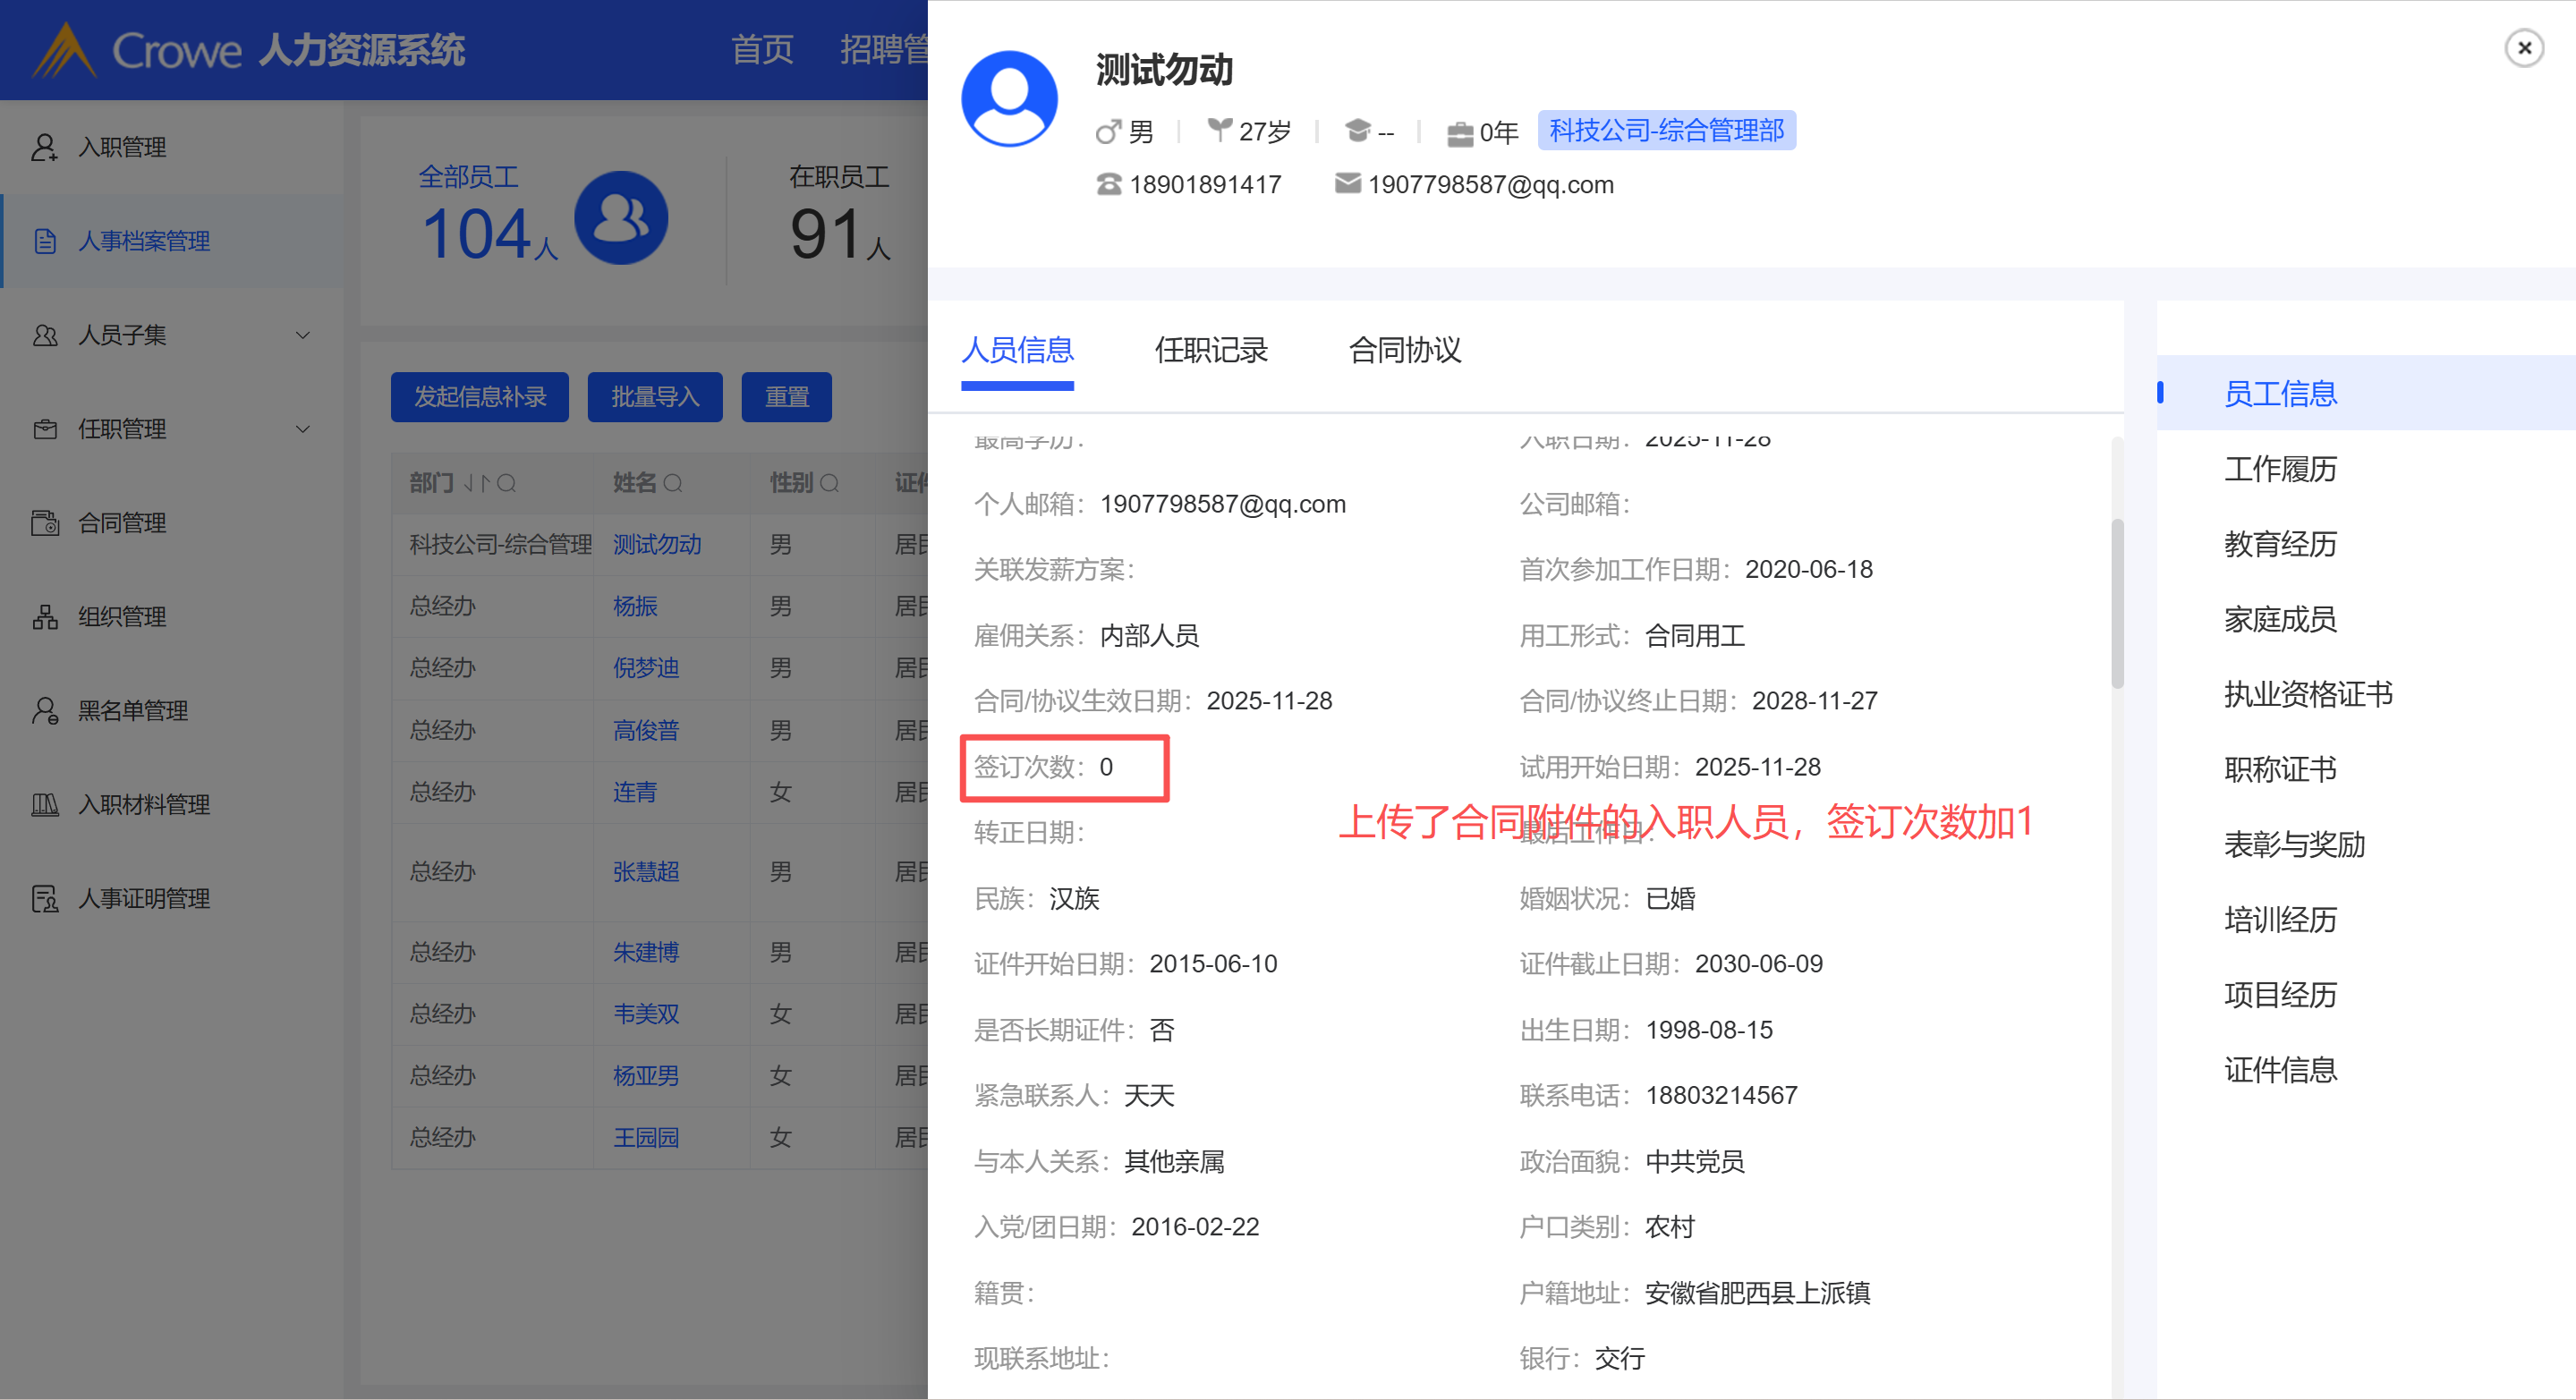Click the detail panel vertical scrollbar

[x=2116, y=604]
